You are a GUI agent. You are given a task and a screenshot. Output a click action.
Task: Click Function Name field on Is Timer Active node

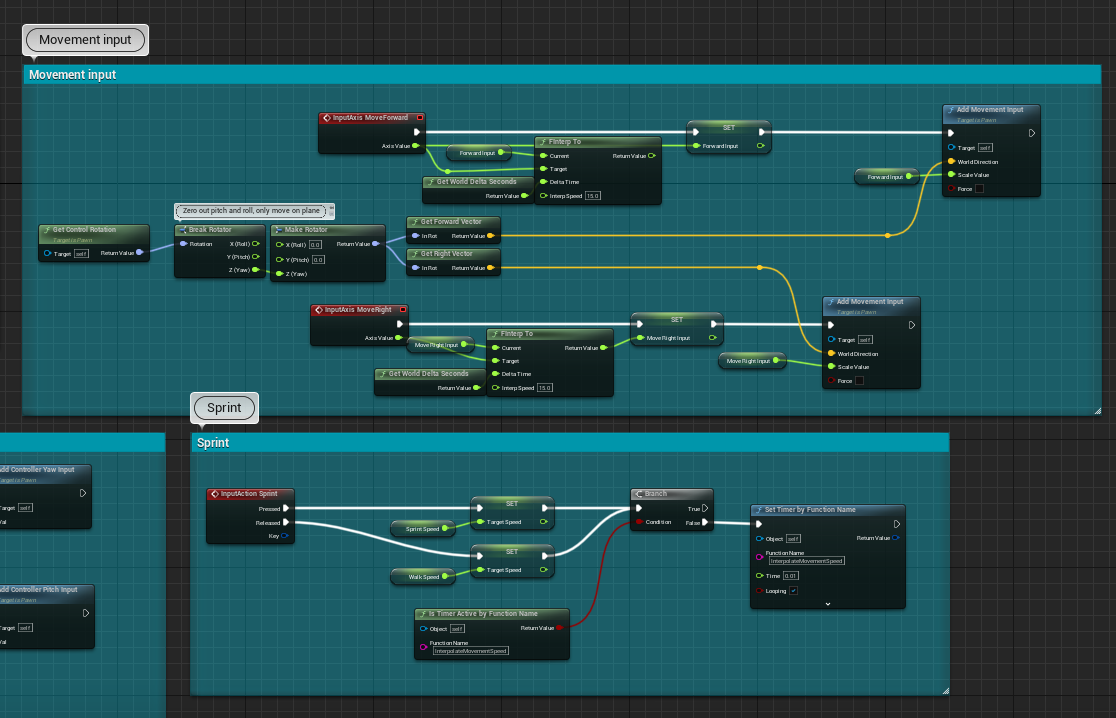point(470,650)
